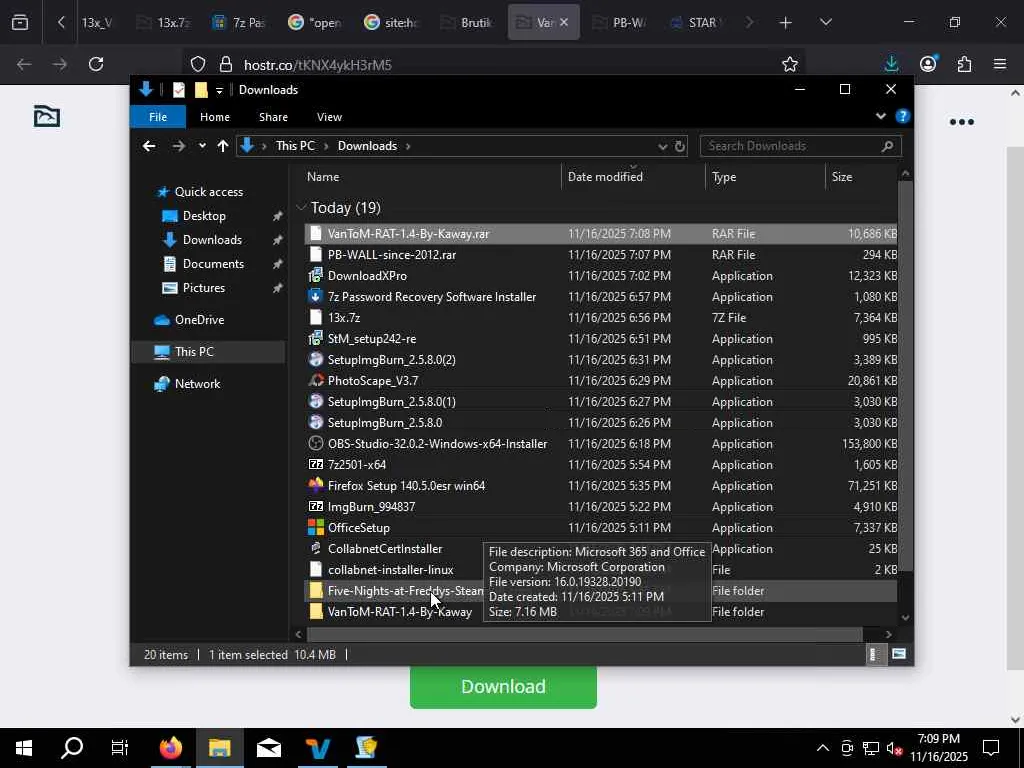Image resolution: width=1024 pixels, height=768 pixels.
Task: Reload the hostr.co page
Action: click(x=96, y=64)
